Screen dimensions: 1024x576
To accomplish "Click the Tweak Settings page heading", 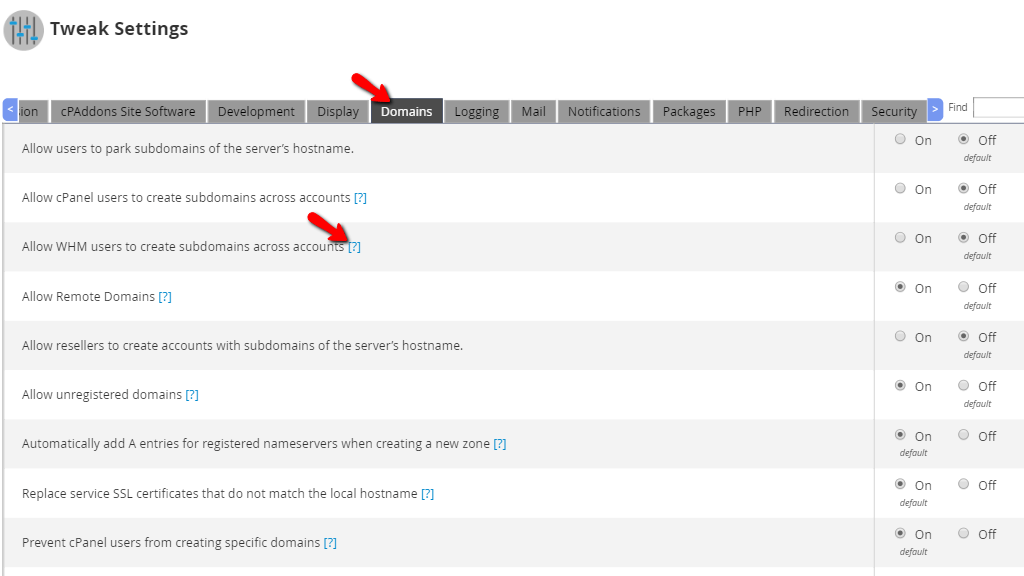I will pos(119,29).
